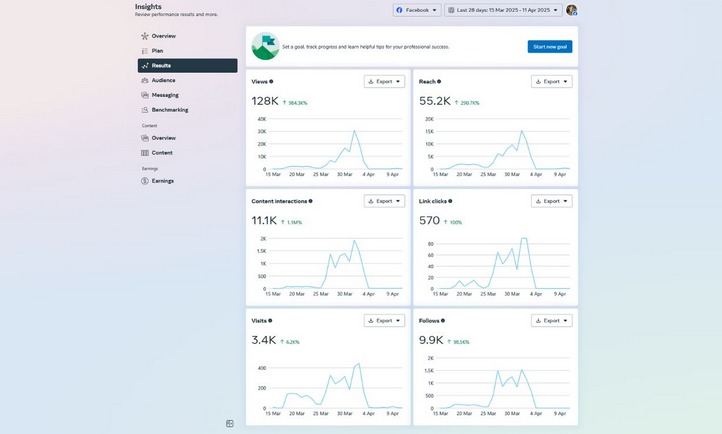Image resolution: width=722 pixels, height=434 pixels.
Task: Click the Plan icon in sidebar
Action: click(145, 51)
